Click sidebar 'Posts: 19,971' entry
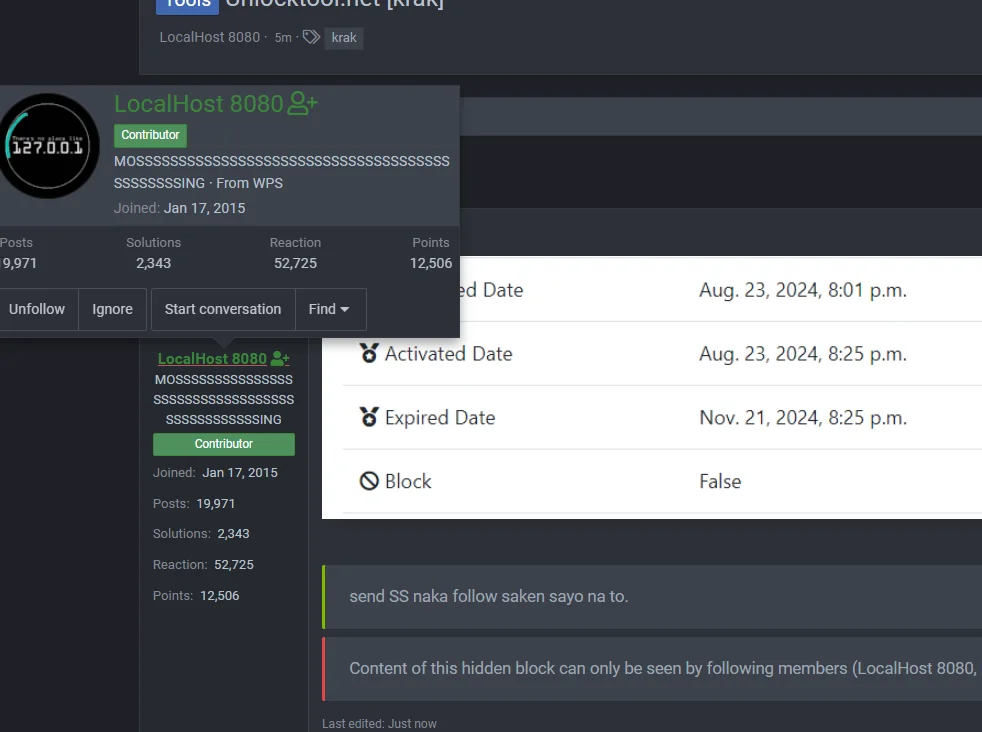Image resolution: width=982 pixels, height=732 pixels. (x=194, y=504)
